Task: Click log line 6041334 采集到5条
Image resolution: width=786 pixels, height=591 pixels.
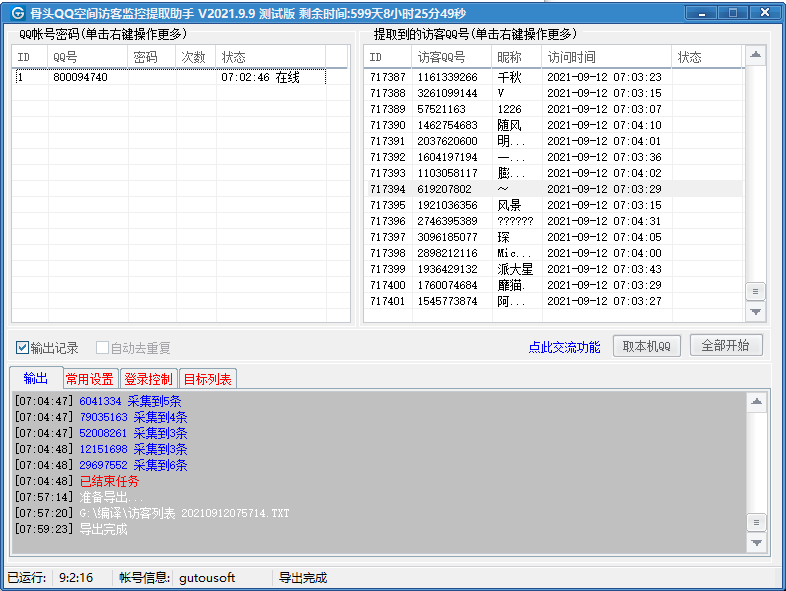Action: [x=98, y=401]
